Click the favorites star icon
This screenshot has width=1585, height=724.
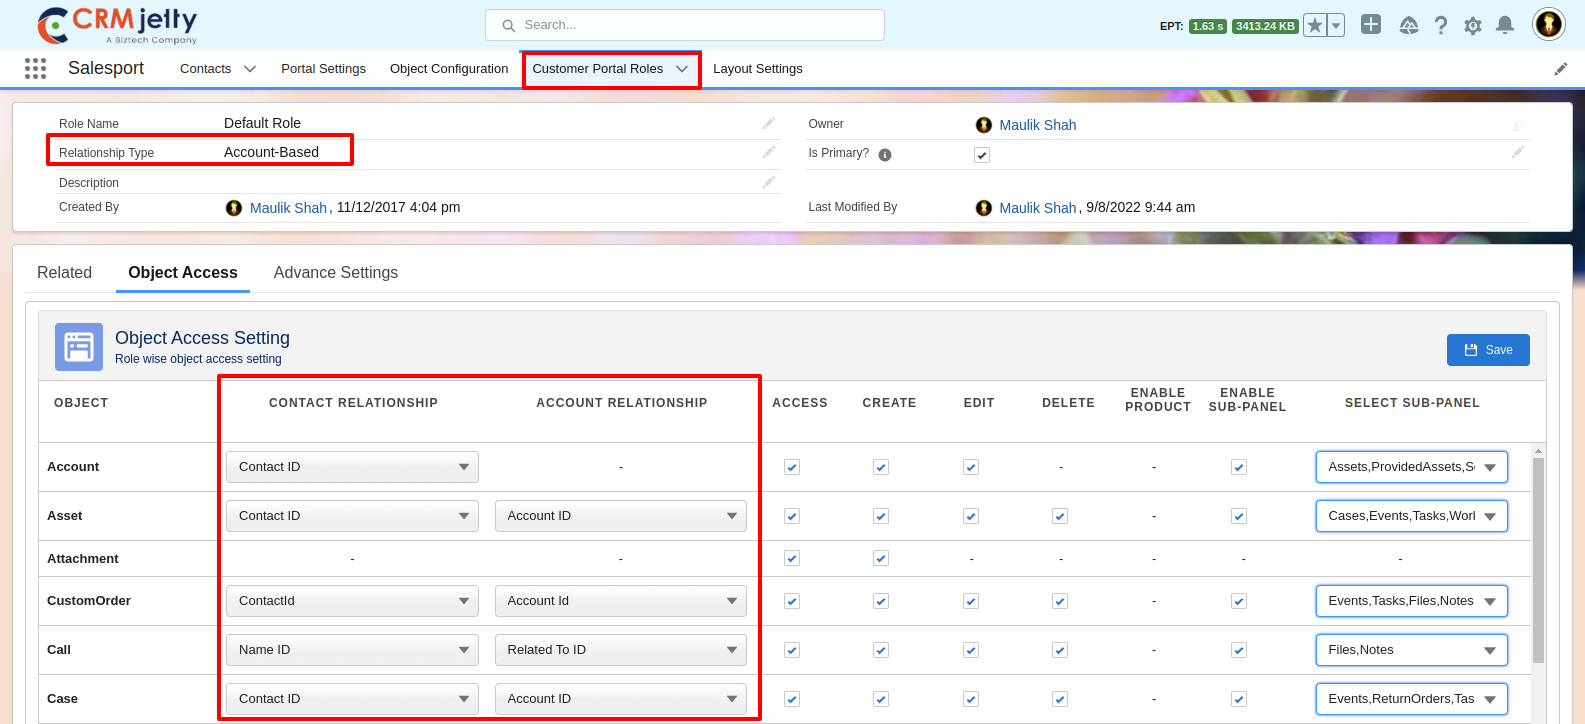[1315, 26]
